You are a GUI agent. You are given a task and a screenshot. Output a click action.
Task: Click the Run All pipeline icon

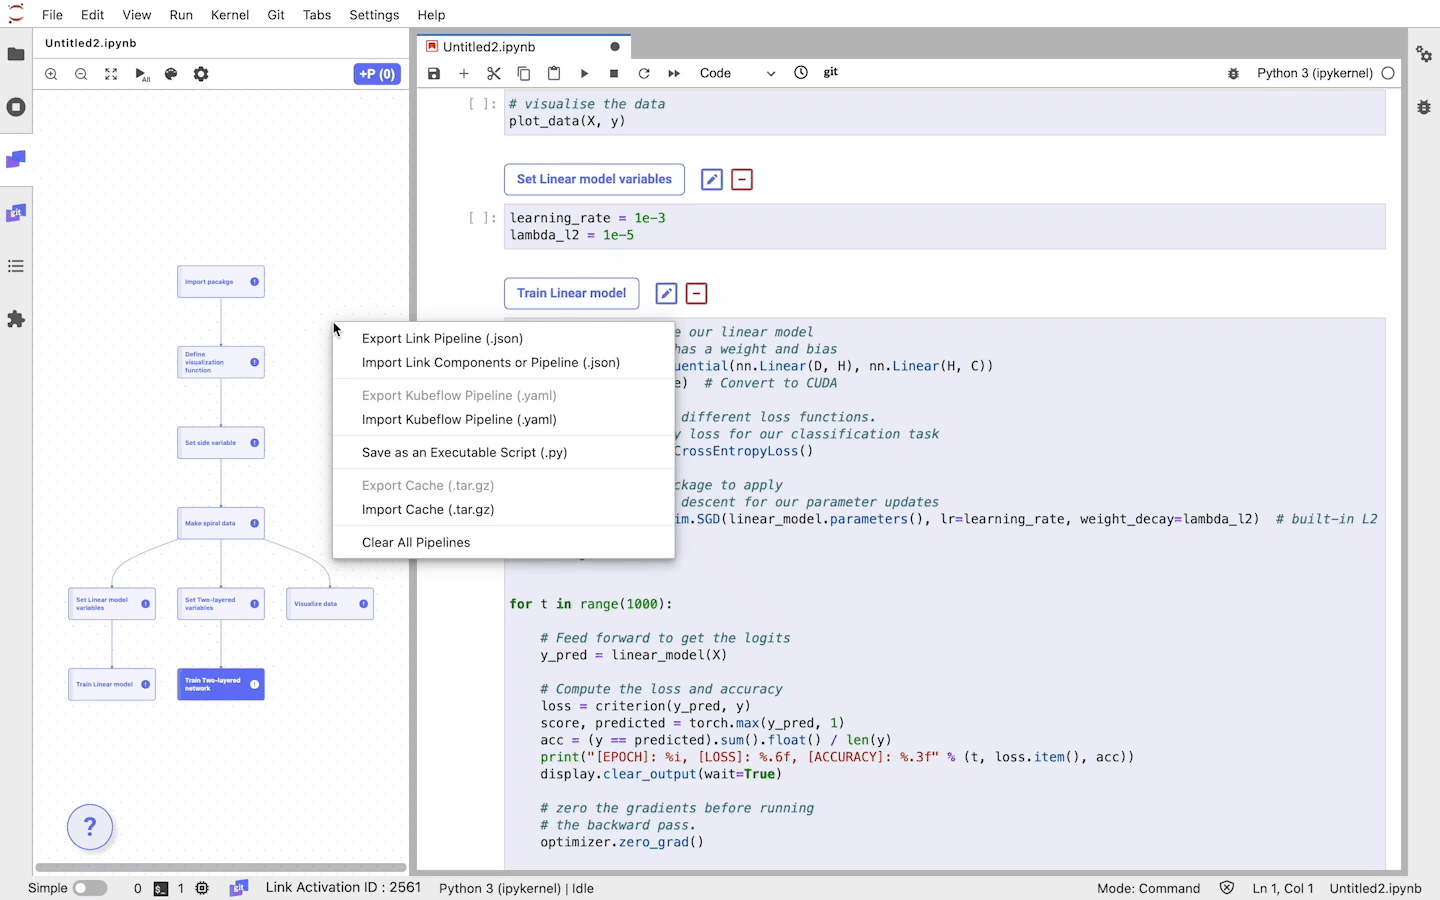(142, 74)
